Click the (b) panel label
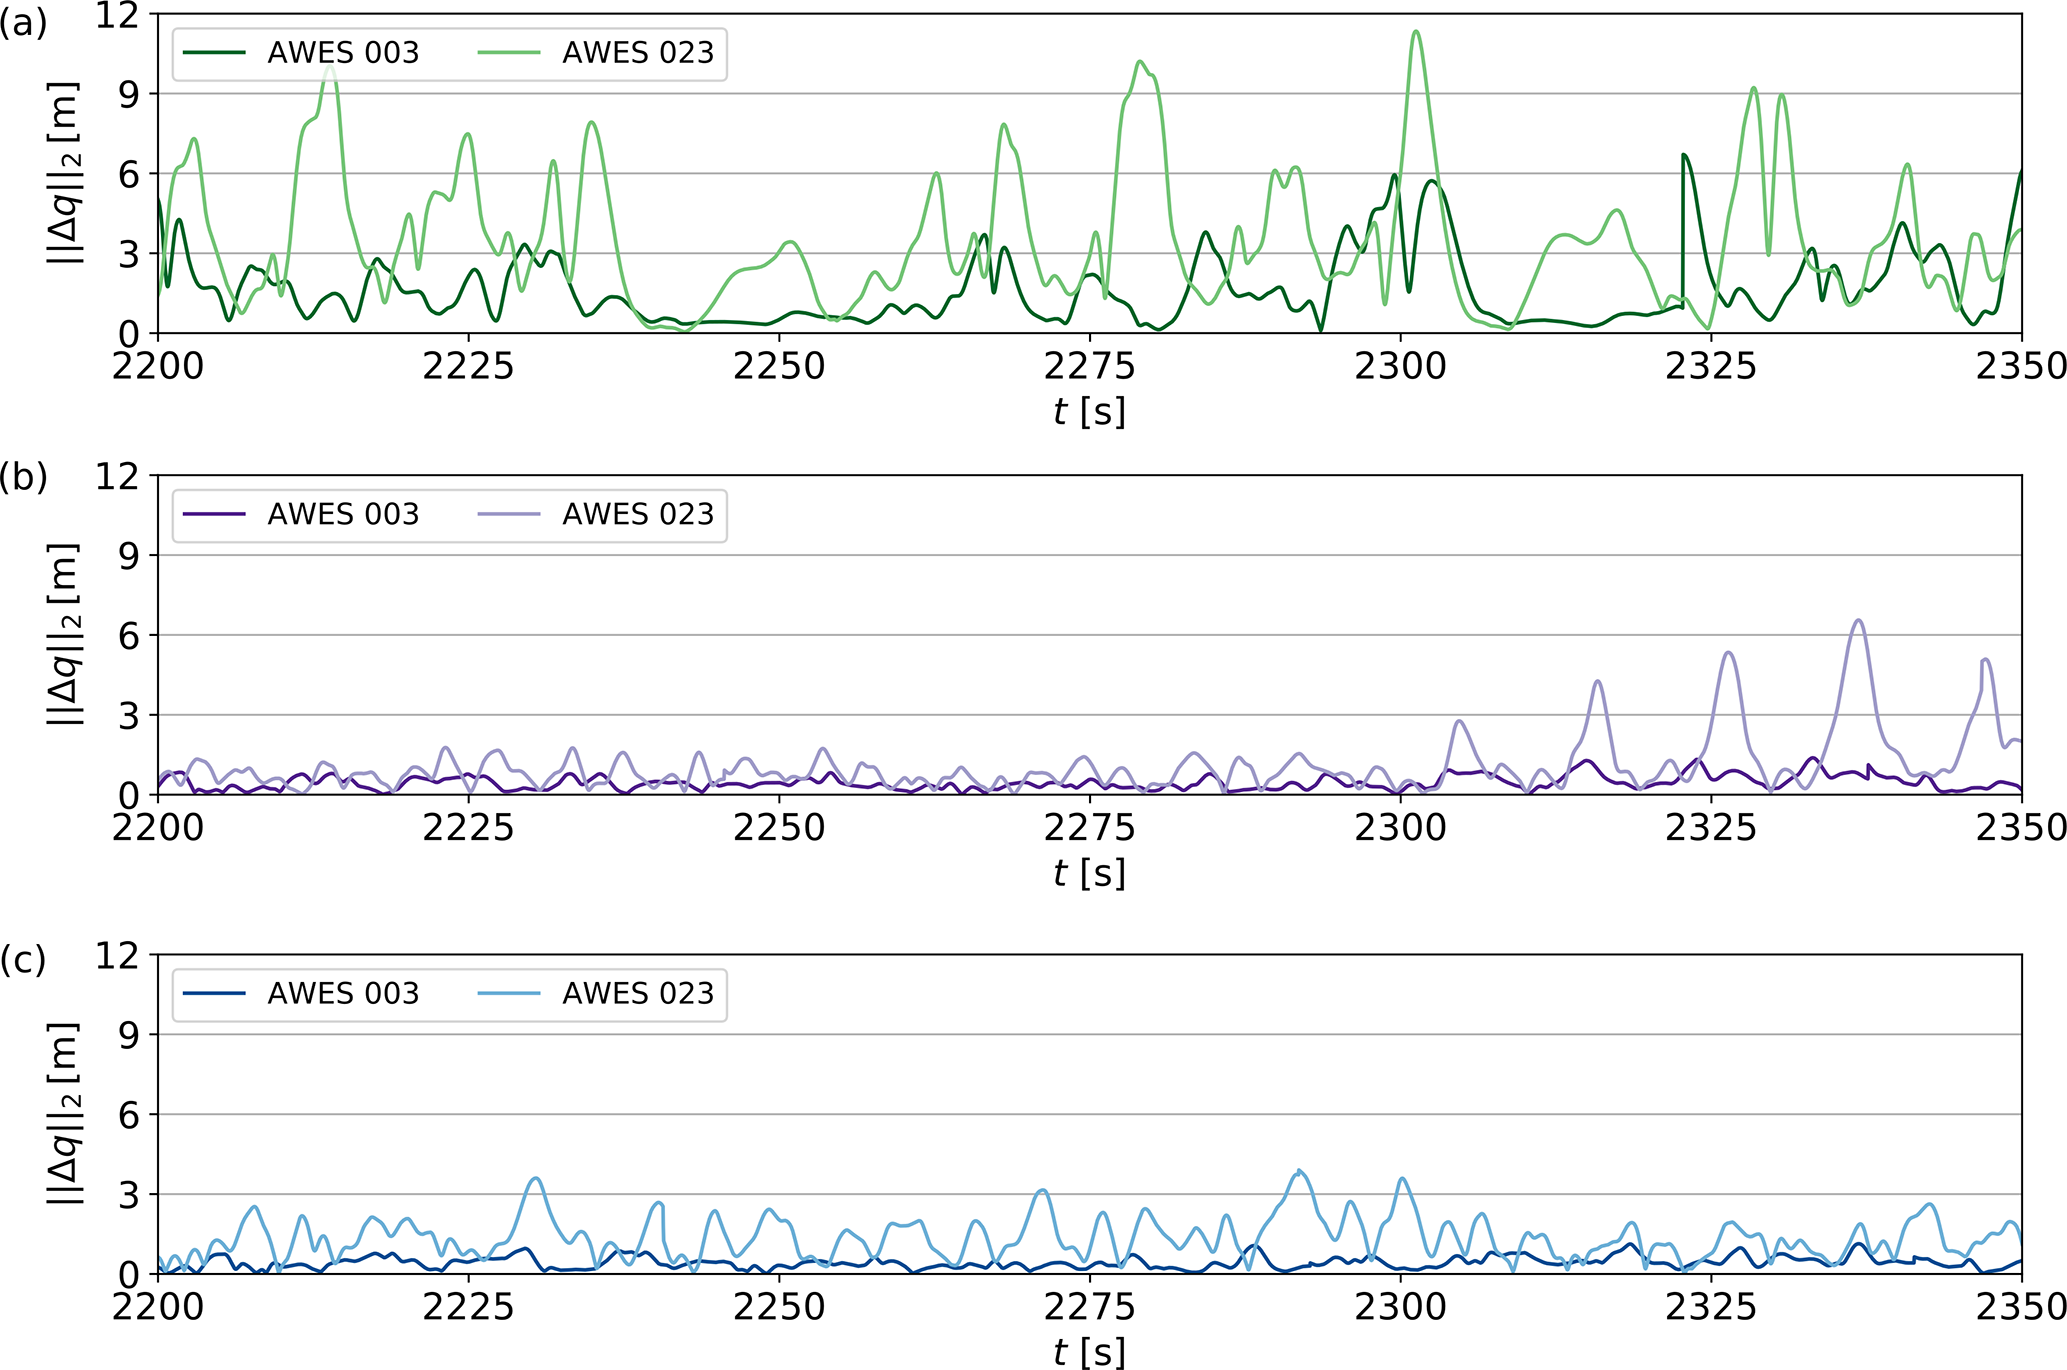 (x=24, y=477)
